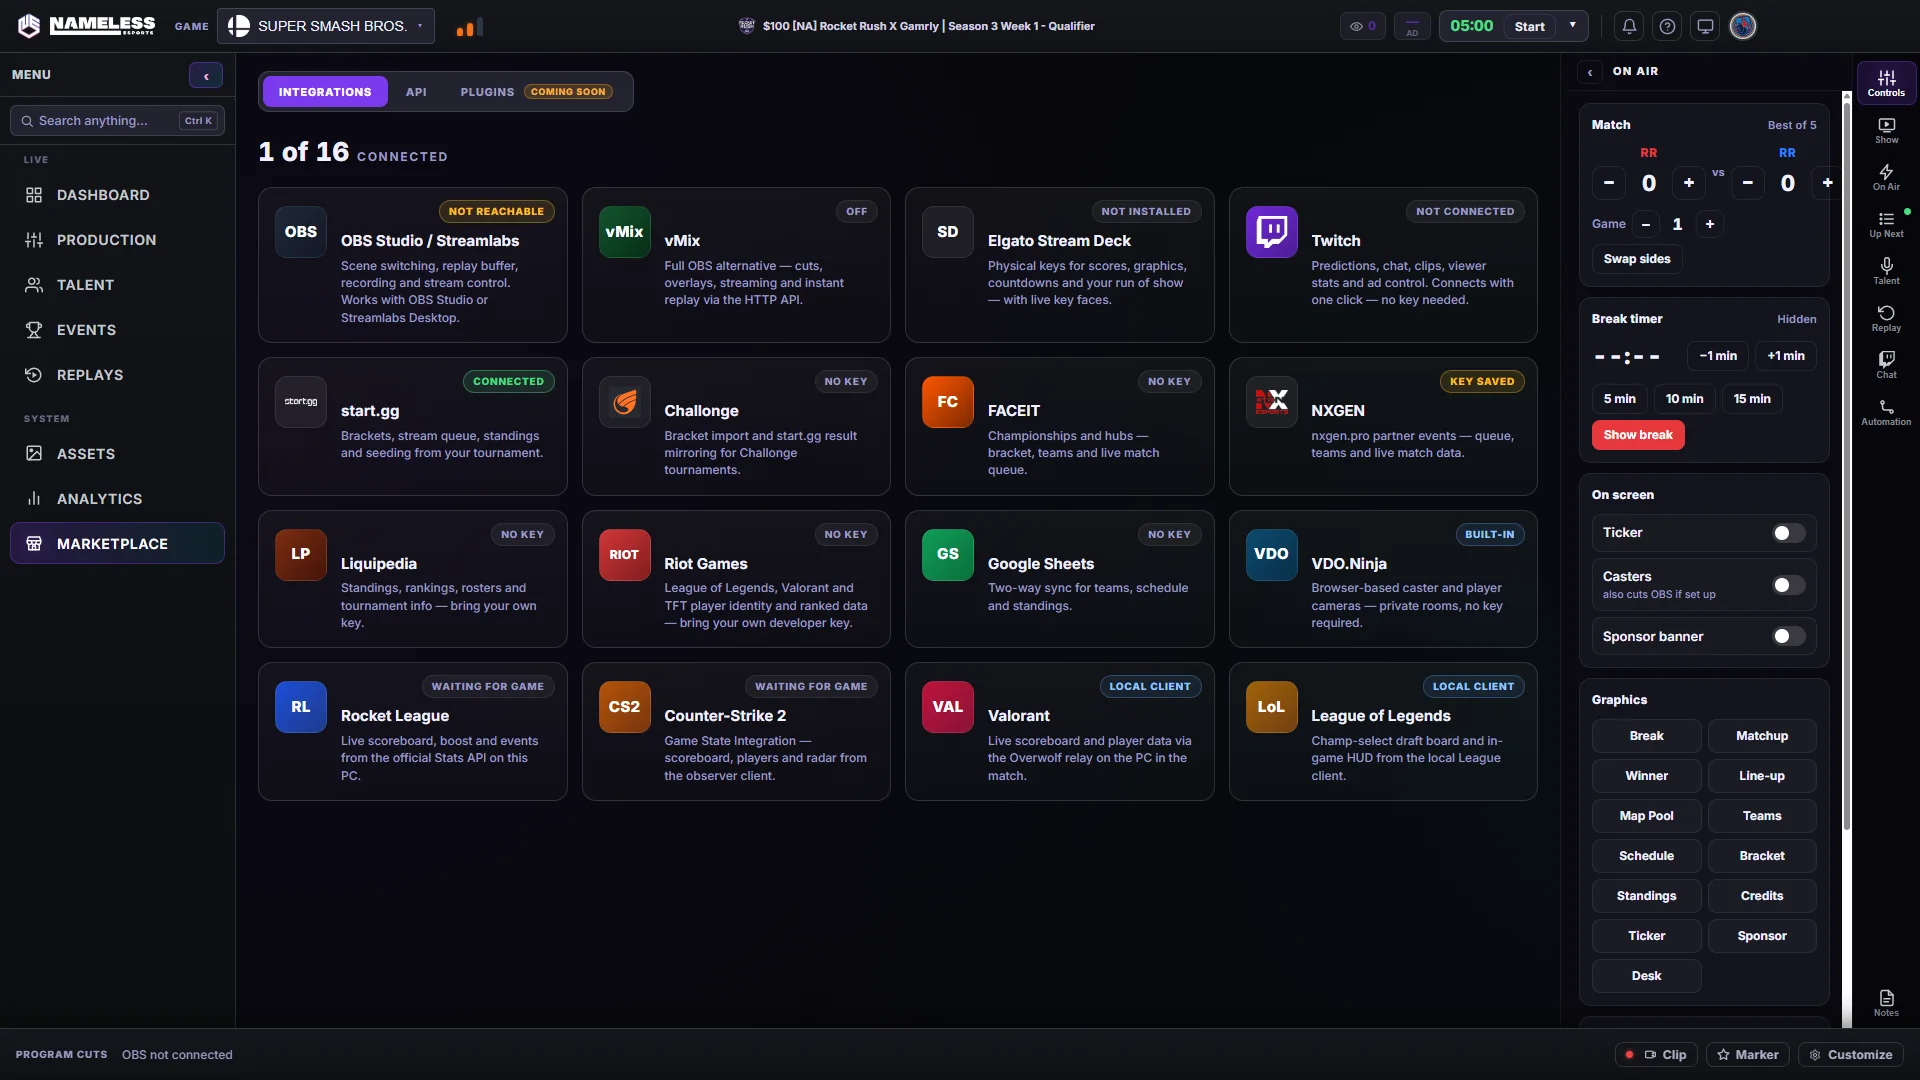The height and width of the screenshot is (1080, 1920).
Task: Select the Integrations tab
Action: (x=325, y=92)
